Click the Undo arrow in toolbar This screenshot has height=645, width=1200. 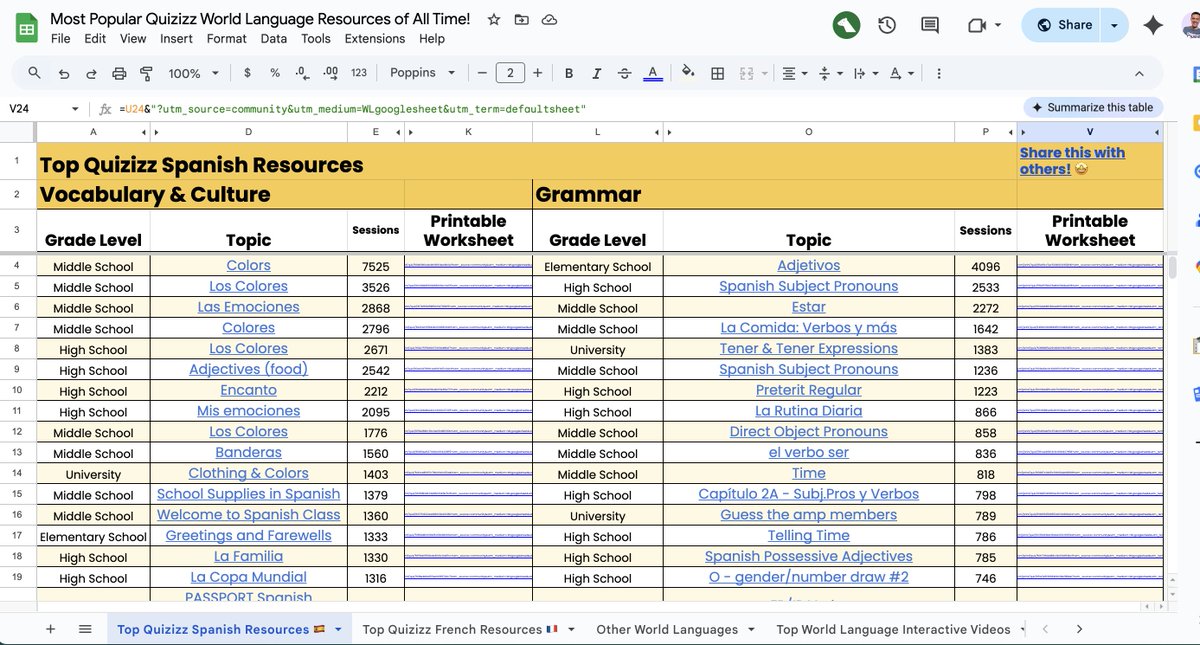click(64, 73)
